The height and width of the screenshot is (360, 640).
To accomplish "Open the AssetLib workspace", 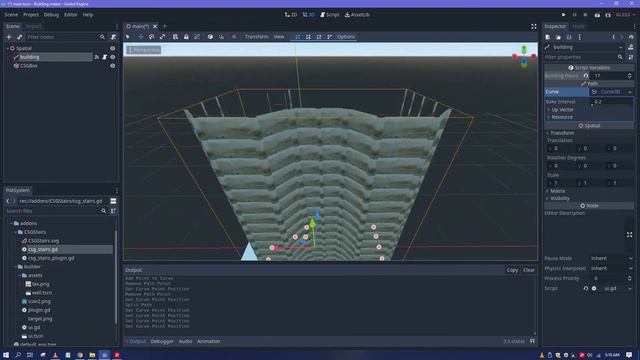I will pos(357,15).
